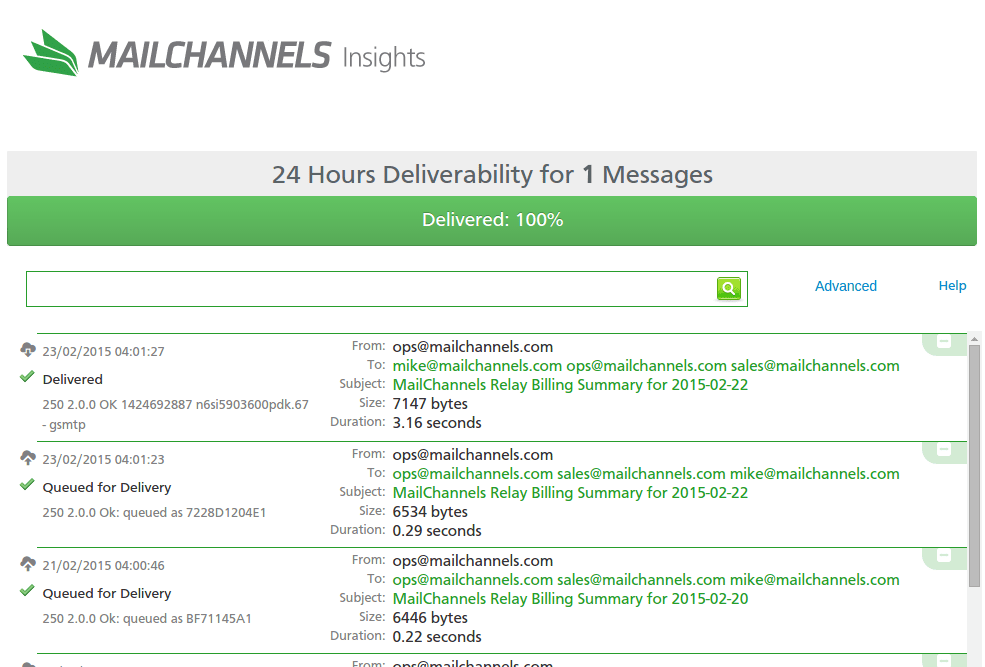This screenshot has height=667, width=985.
Task: Click the timestamp 21/02/2015 04:00:46
Action: click(104, 566)
